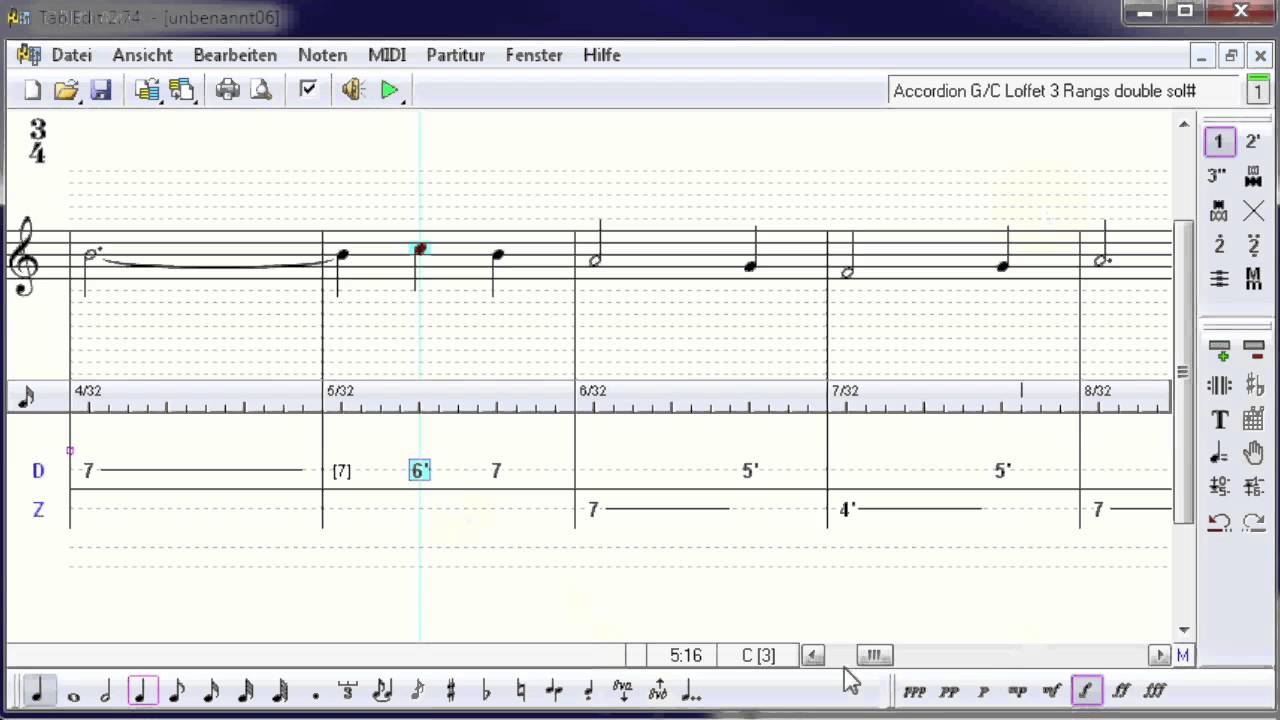Viewport: 1280px width, 720px height.
Task: Open the Bearbeiten menu
Action: click(x=235, y=55)
